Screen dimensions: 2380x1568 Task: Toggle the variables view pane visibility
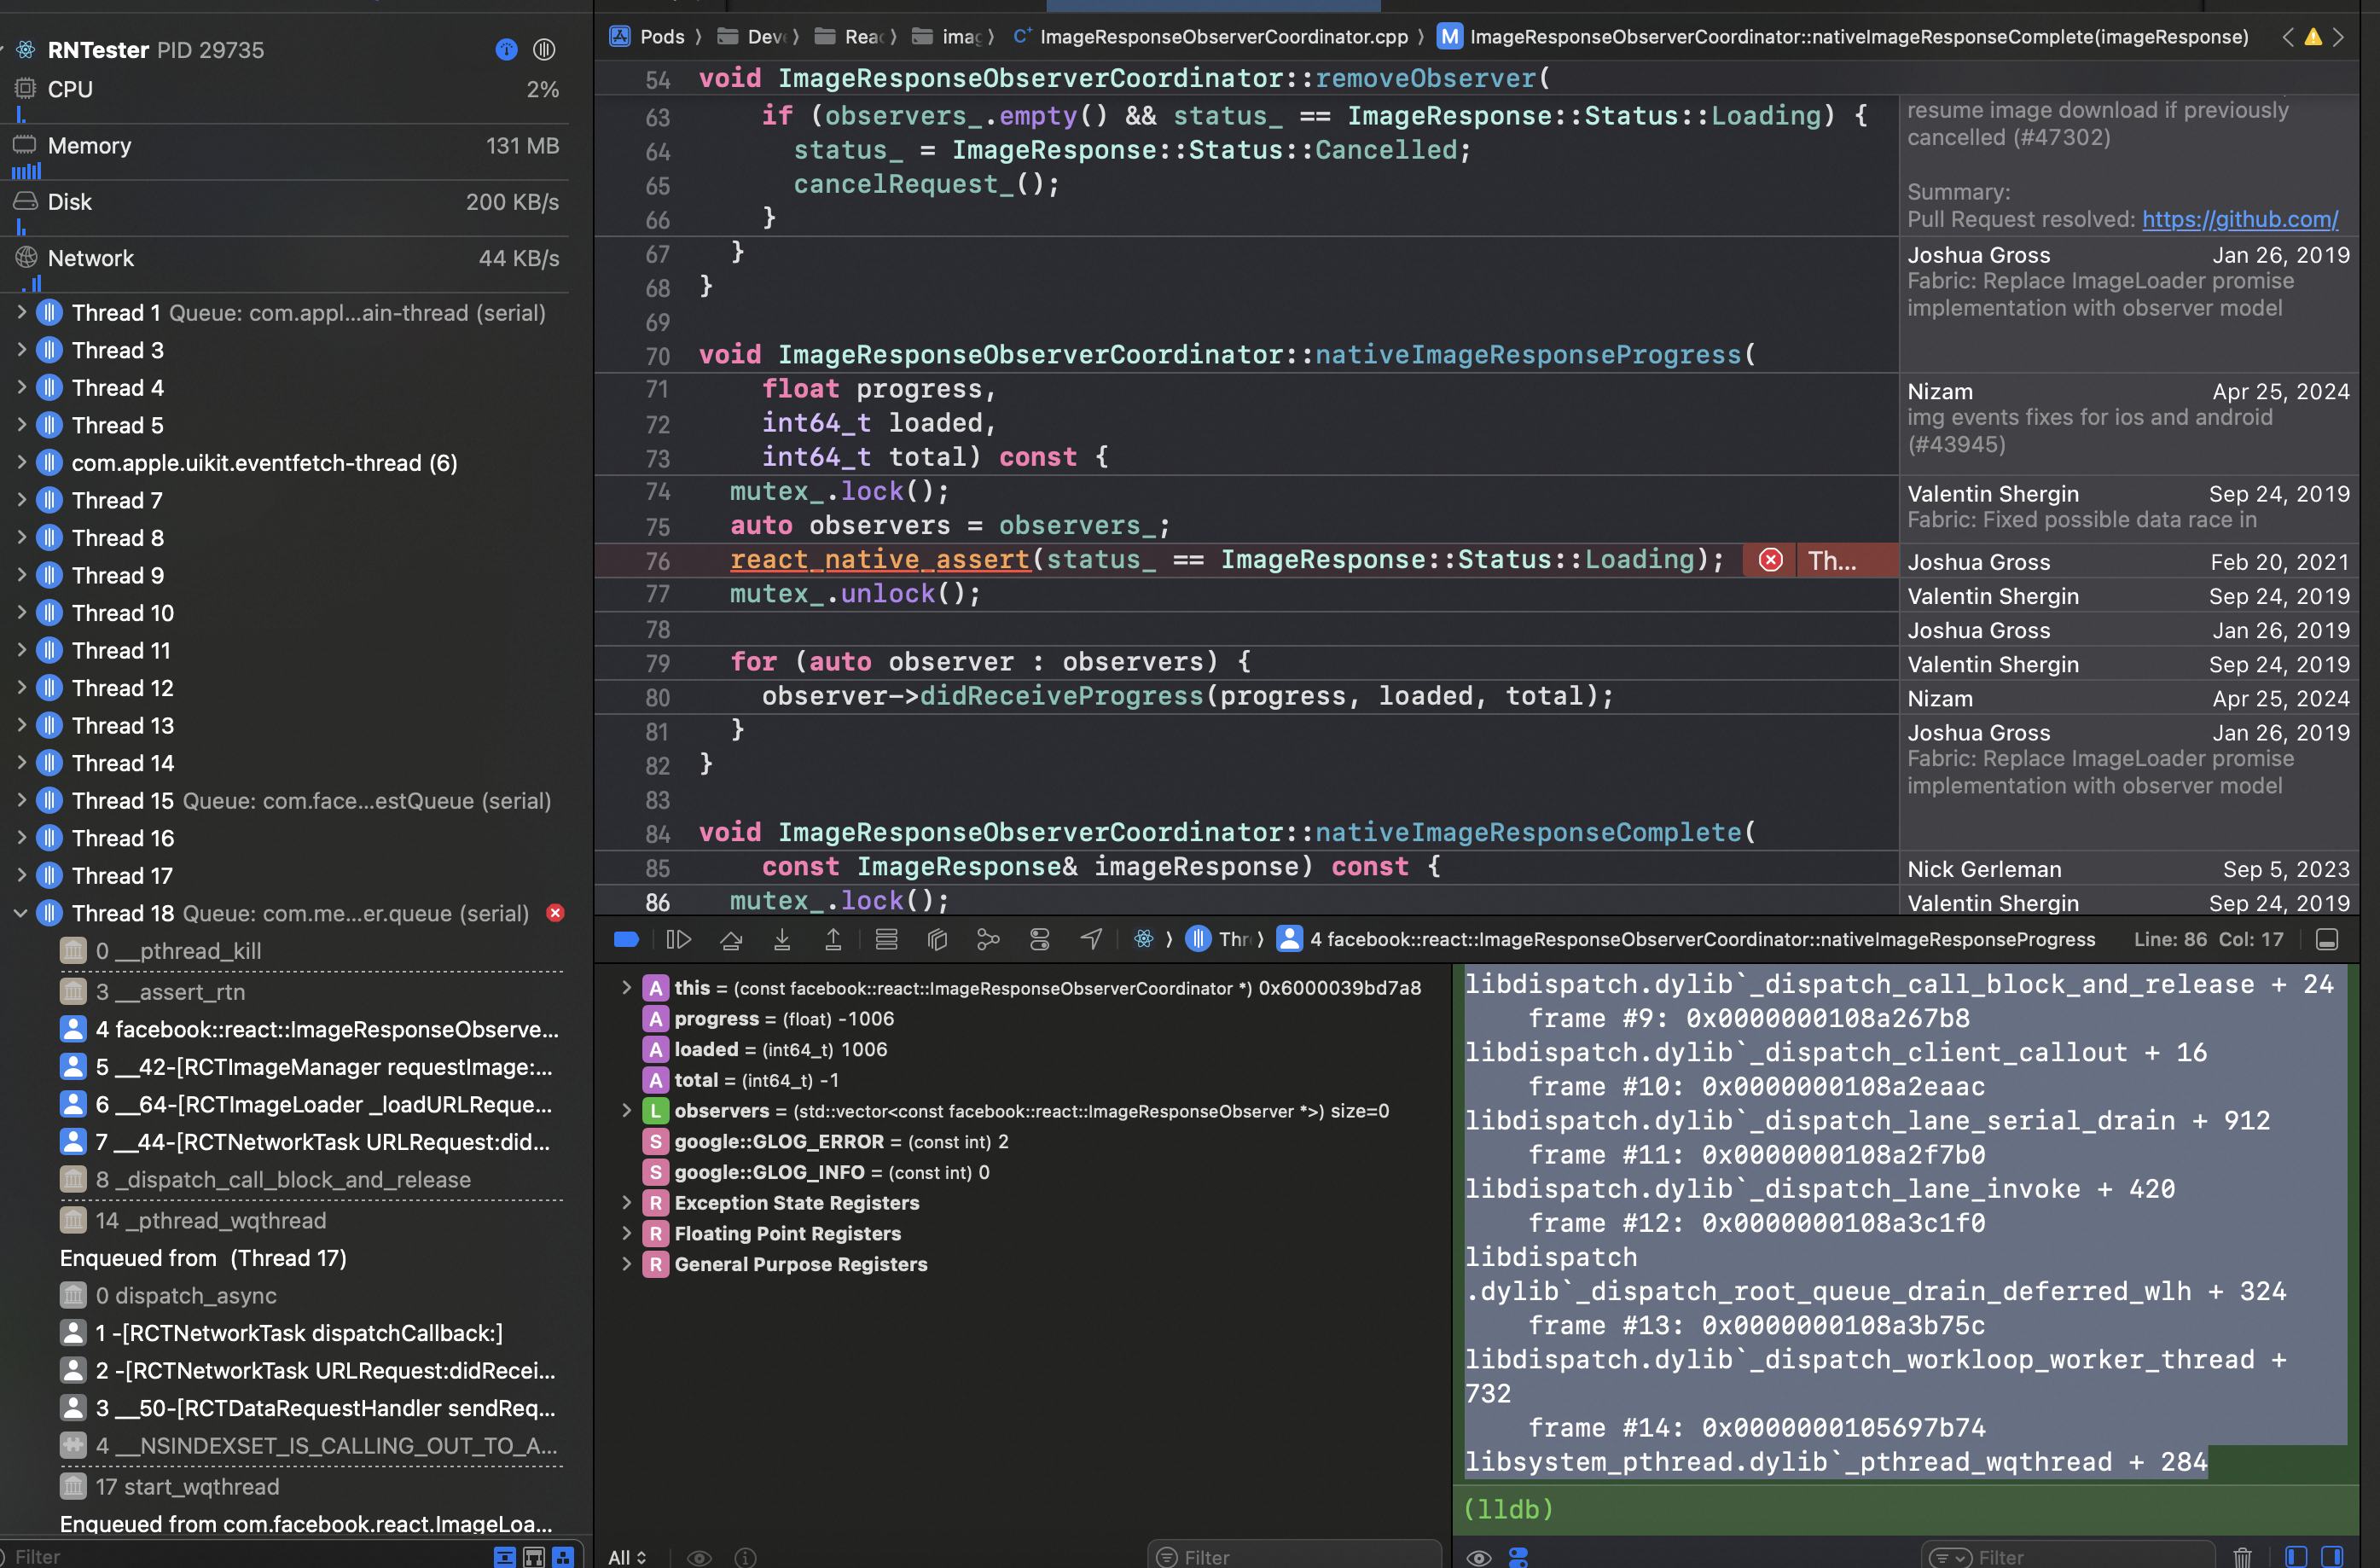tap(2296, 1556)
